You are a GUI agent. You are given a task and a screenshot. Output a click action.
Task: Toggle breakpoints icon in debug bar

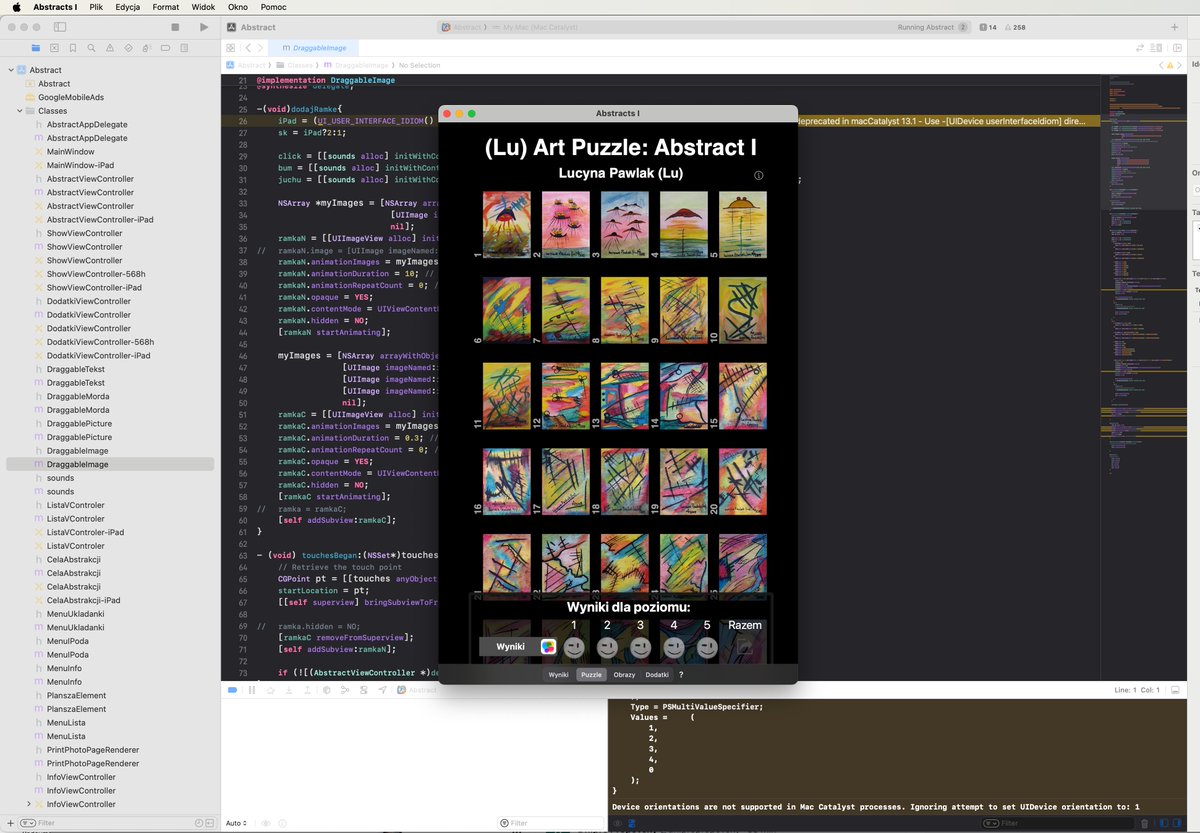click(x=233, y=690)
